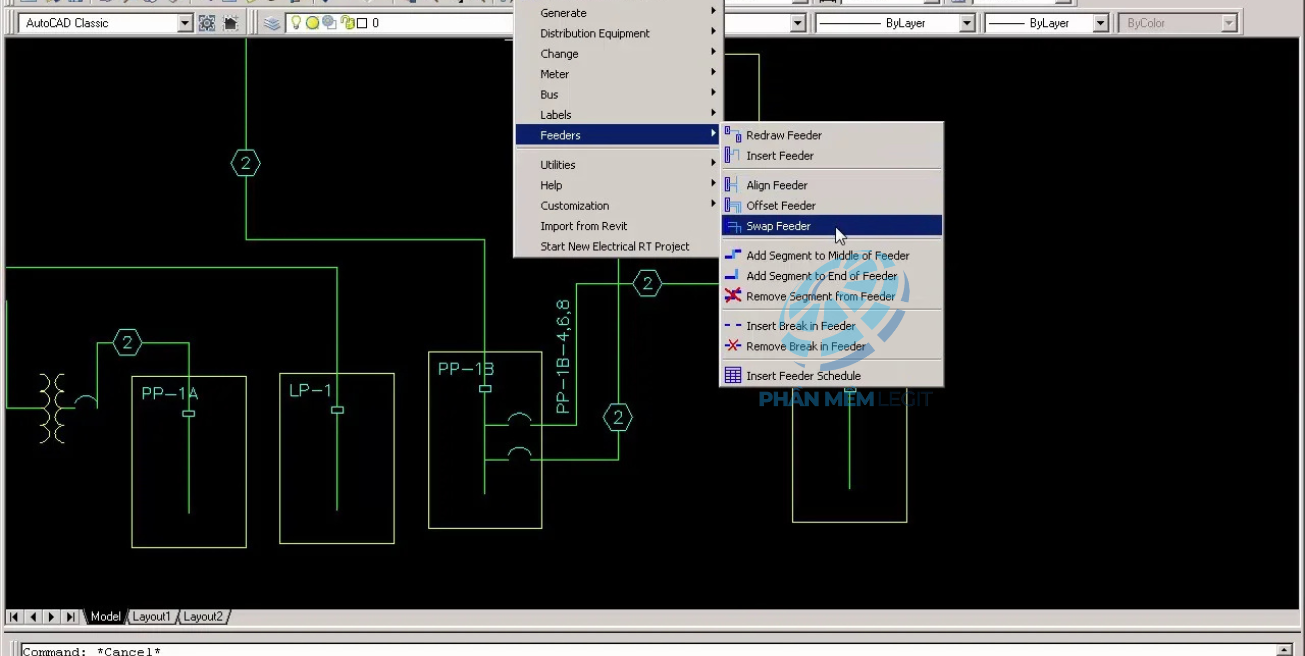This screenshot has height=656, width=1305.
Task: Expand the Distribution Equipment submenu
Action: (618, 33)
